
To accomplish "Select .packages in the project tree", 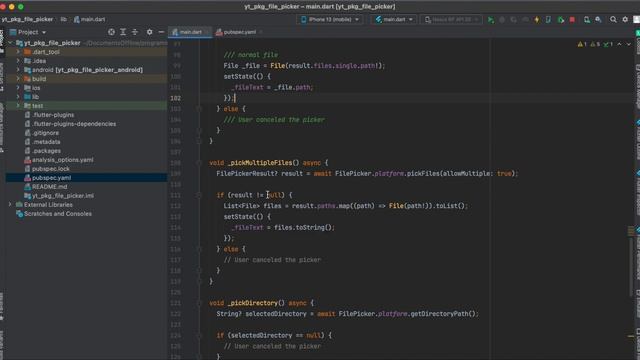I will [x=47, y=151].
